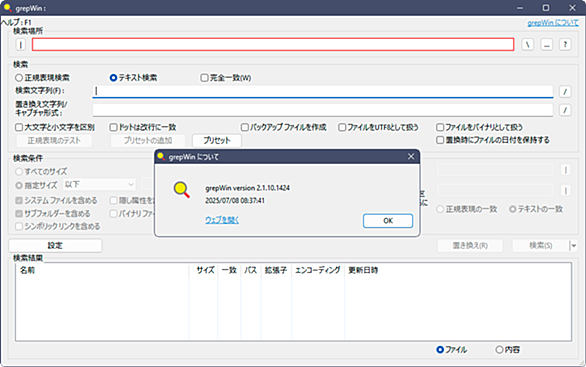Open the dropdown arrow beside 検索(S)
This screenshot has height=367, width=586.
[x=574, y=246]
